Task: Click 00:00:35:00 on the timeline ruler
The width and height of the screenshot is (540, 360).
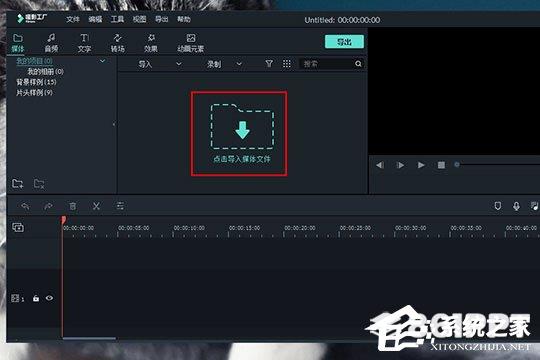Action: click(x=466, y=228)
